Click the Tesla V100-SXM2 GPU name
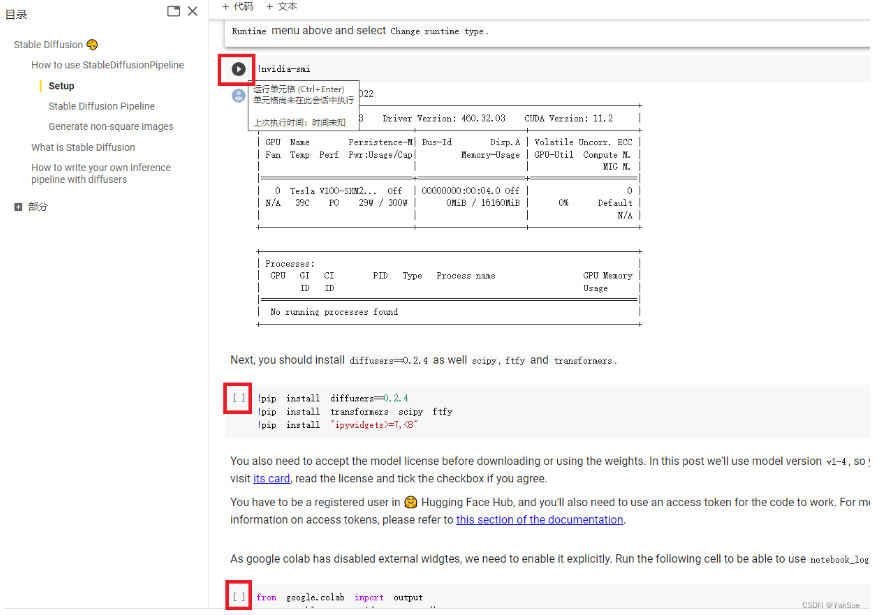This screenshot has height=615, width=885. point(333,191)
